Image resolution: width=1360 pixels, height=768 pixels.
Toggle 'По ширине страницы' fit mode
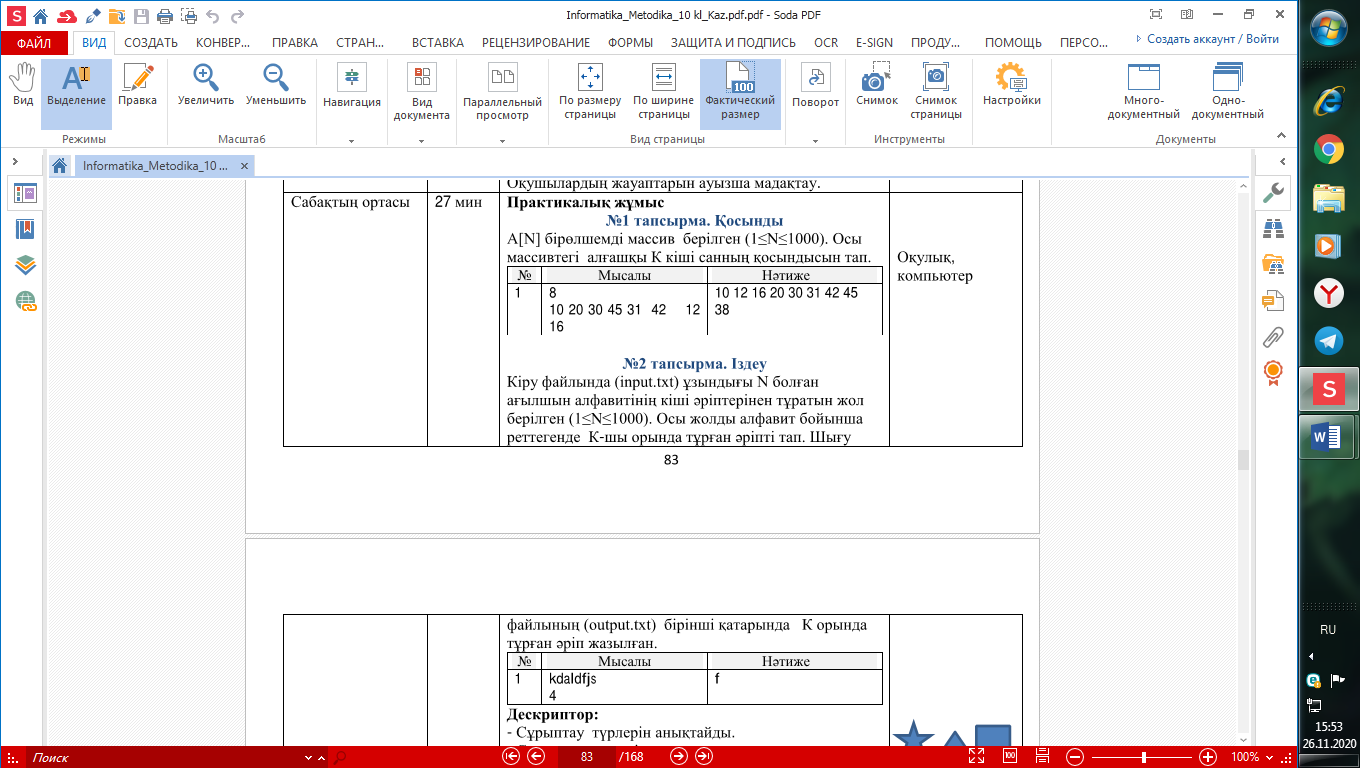[x=663, y=90]
